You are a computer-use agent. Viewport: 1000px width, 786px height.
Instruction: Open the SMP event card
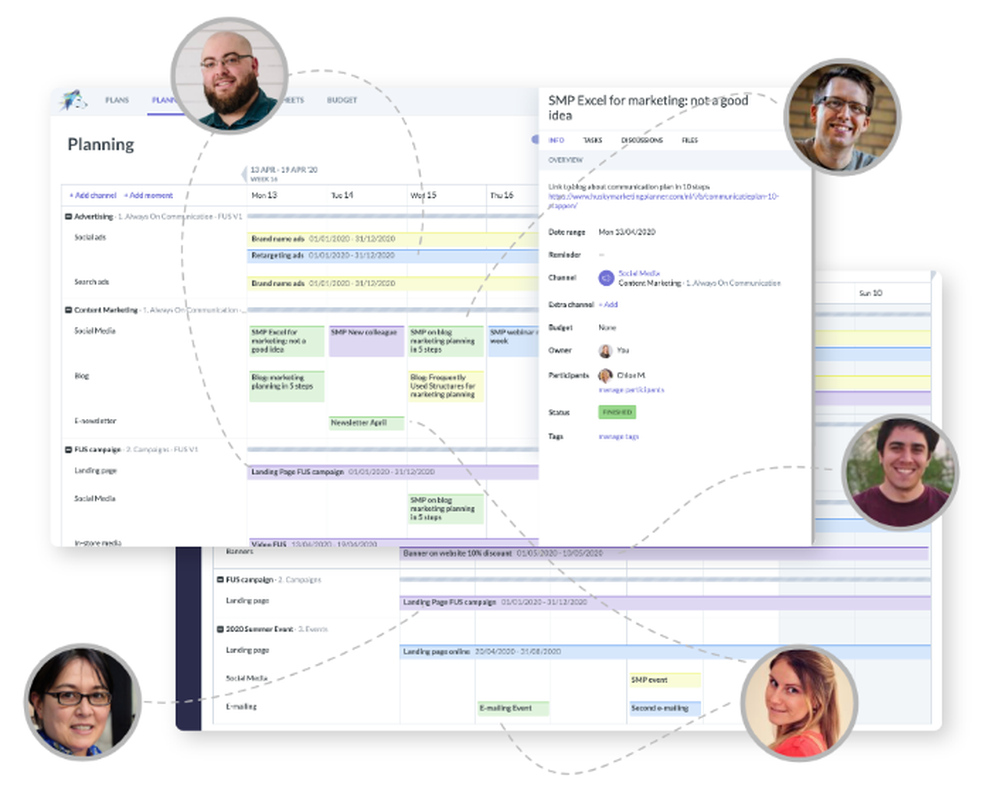click(665, 680)
